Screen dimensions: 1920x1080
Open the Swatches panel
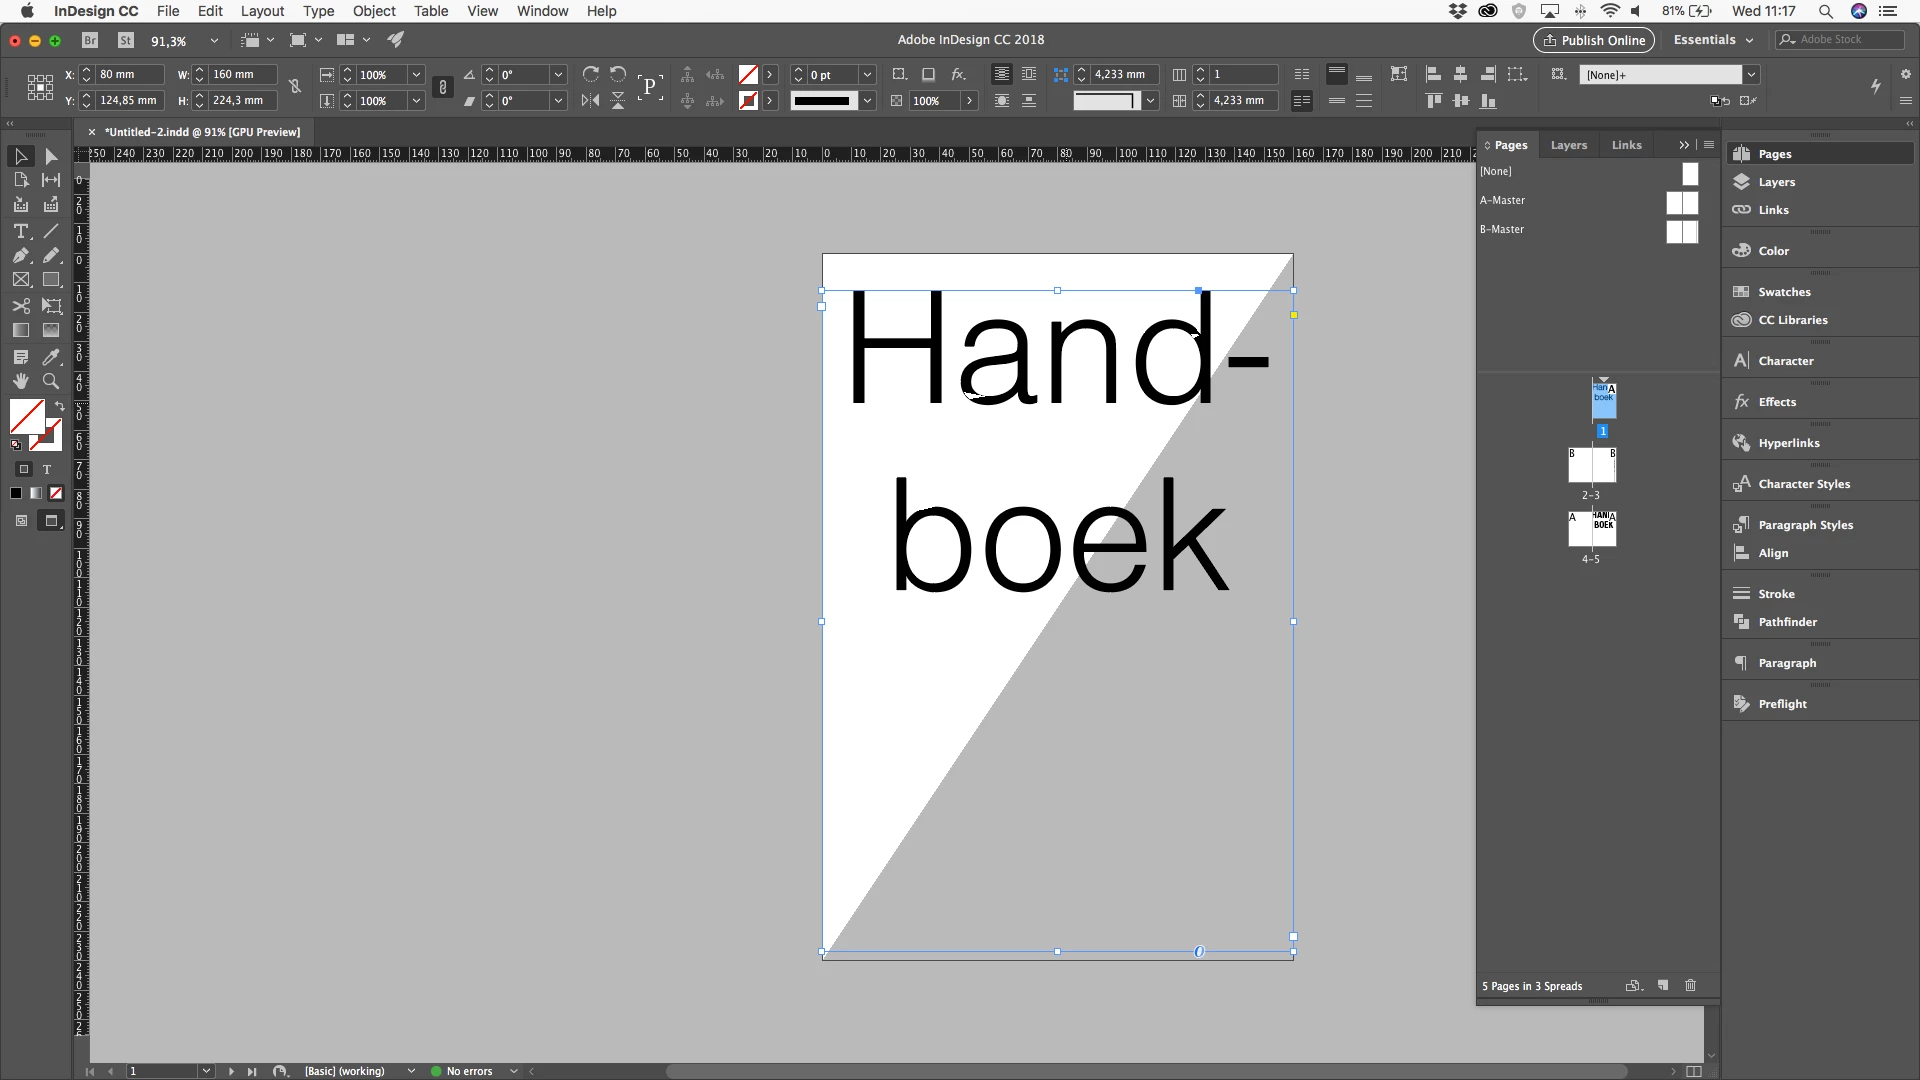pos(1784,292)
